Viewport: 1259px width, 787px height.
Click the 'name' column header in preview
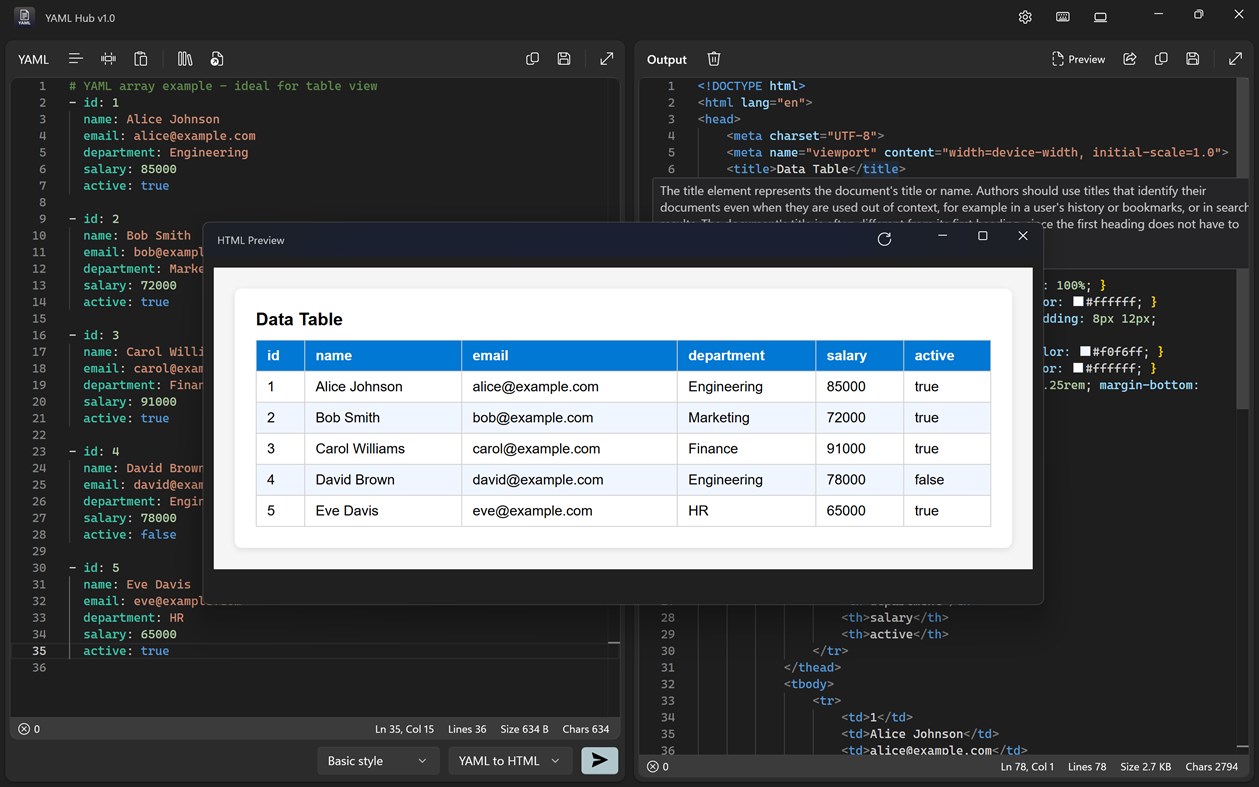(x=383, y=356)
